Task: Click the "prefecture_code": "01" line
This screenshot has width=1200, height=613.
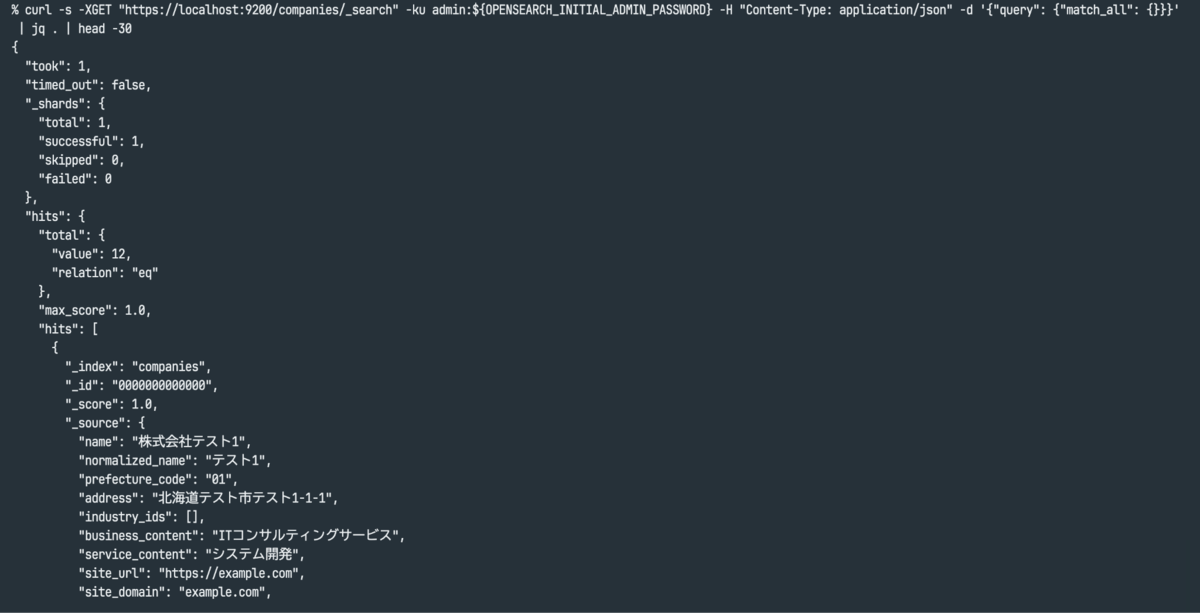Action: [x=158, y=480]
